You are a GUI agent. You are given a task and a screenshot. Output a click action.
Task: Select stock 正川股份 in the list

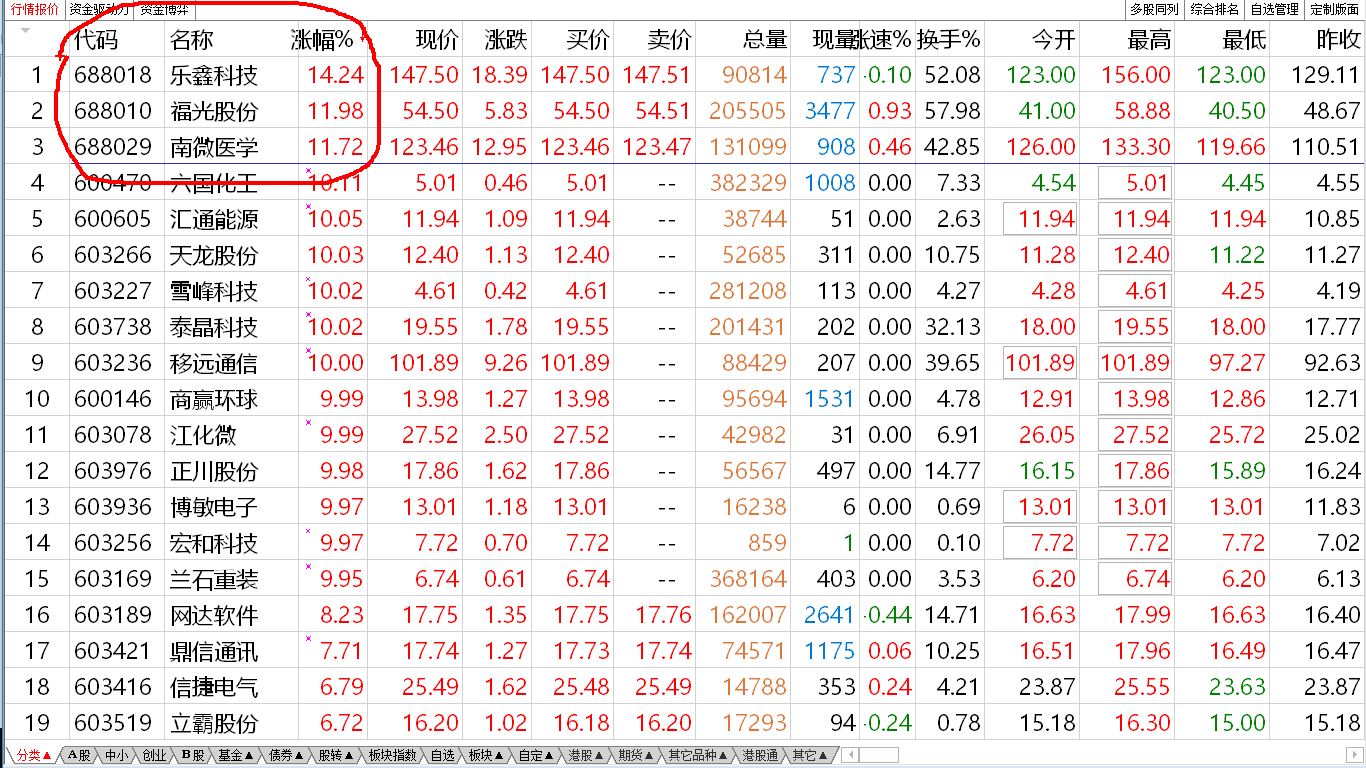pyautogui.click(x=214, y=471)
